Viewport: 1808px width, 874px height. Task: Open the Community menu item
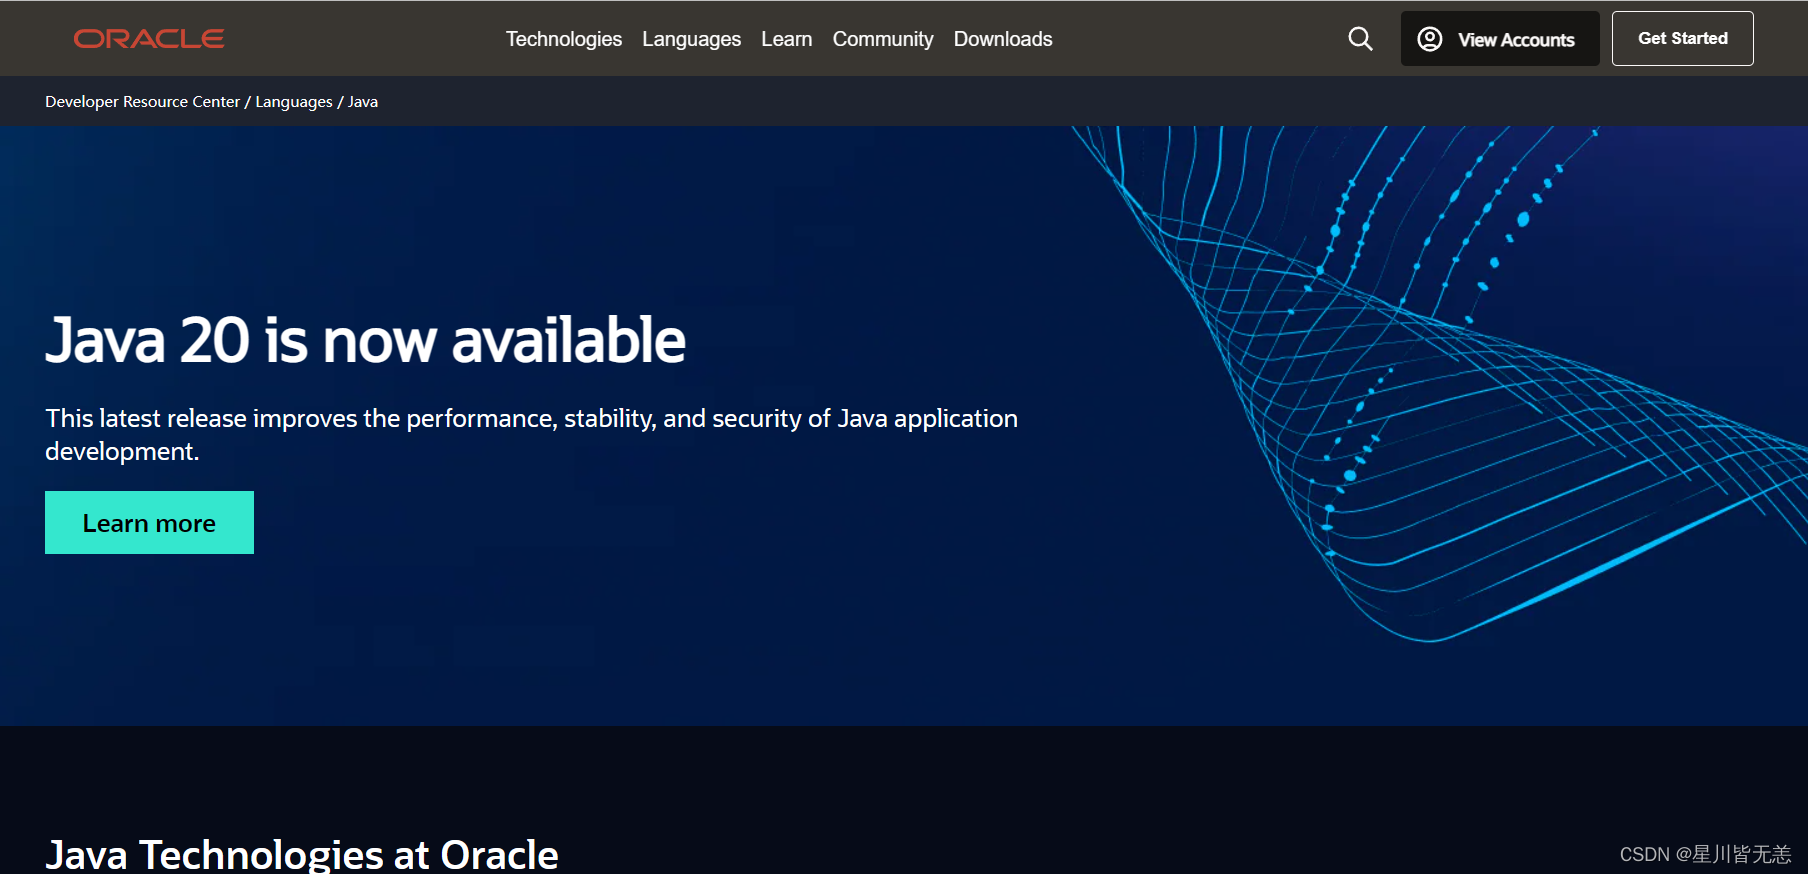click(882, 39)
